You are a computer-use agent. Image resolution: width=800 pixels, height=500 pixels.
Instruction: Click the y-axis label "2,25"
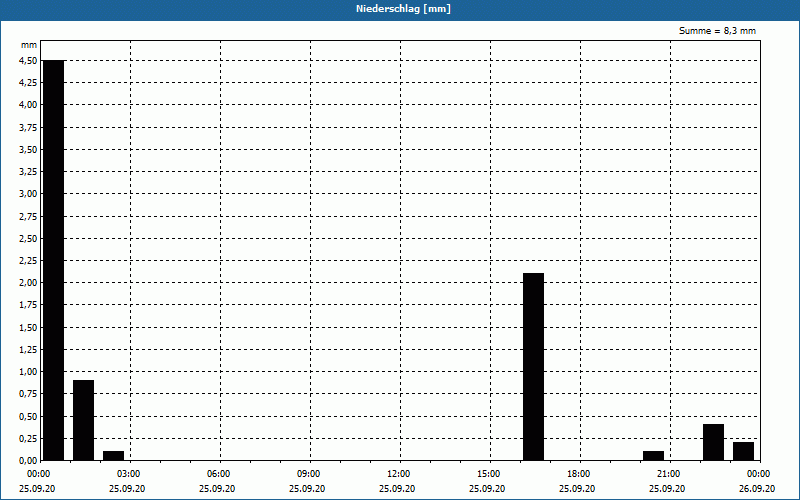click(x=28, y=261)
